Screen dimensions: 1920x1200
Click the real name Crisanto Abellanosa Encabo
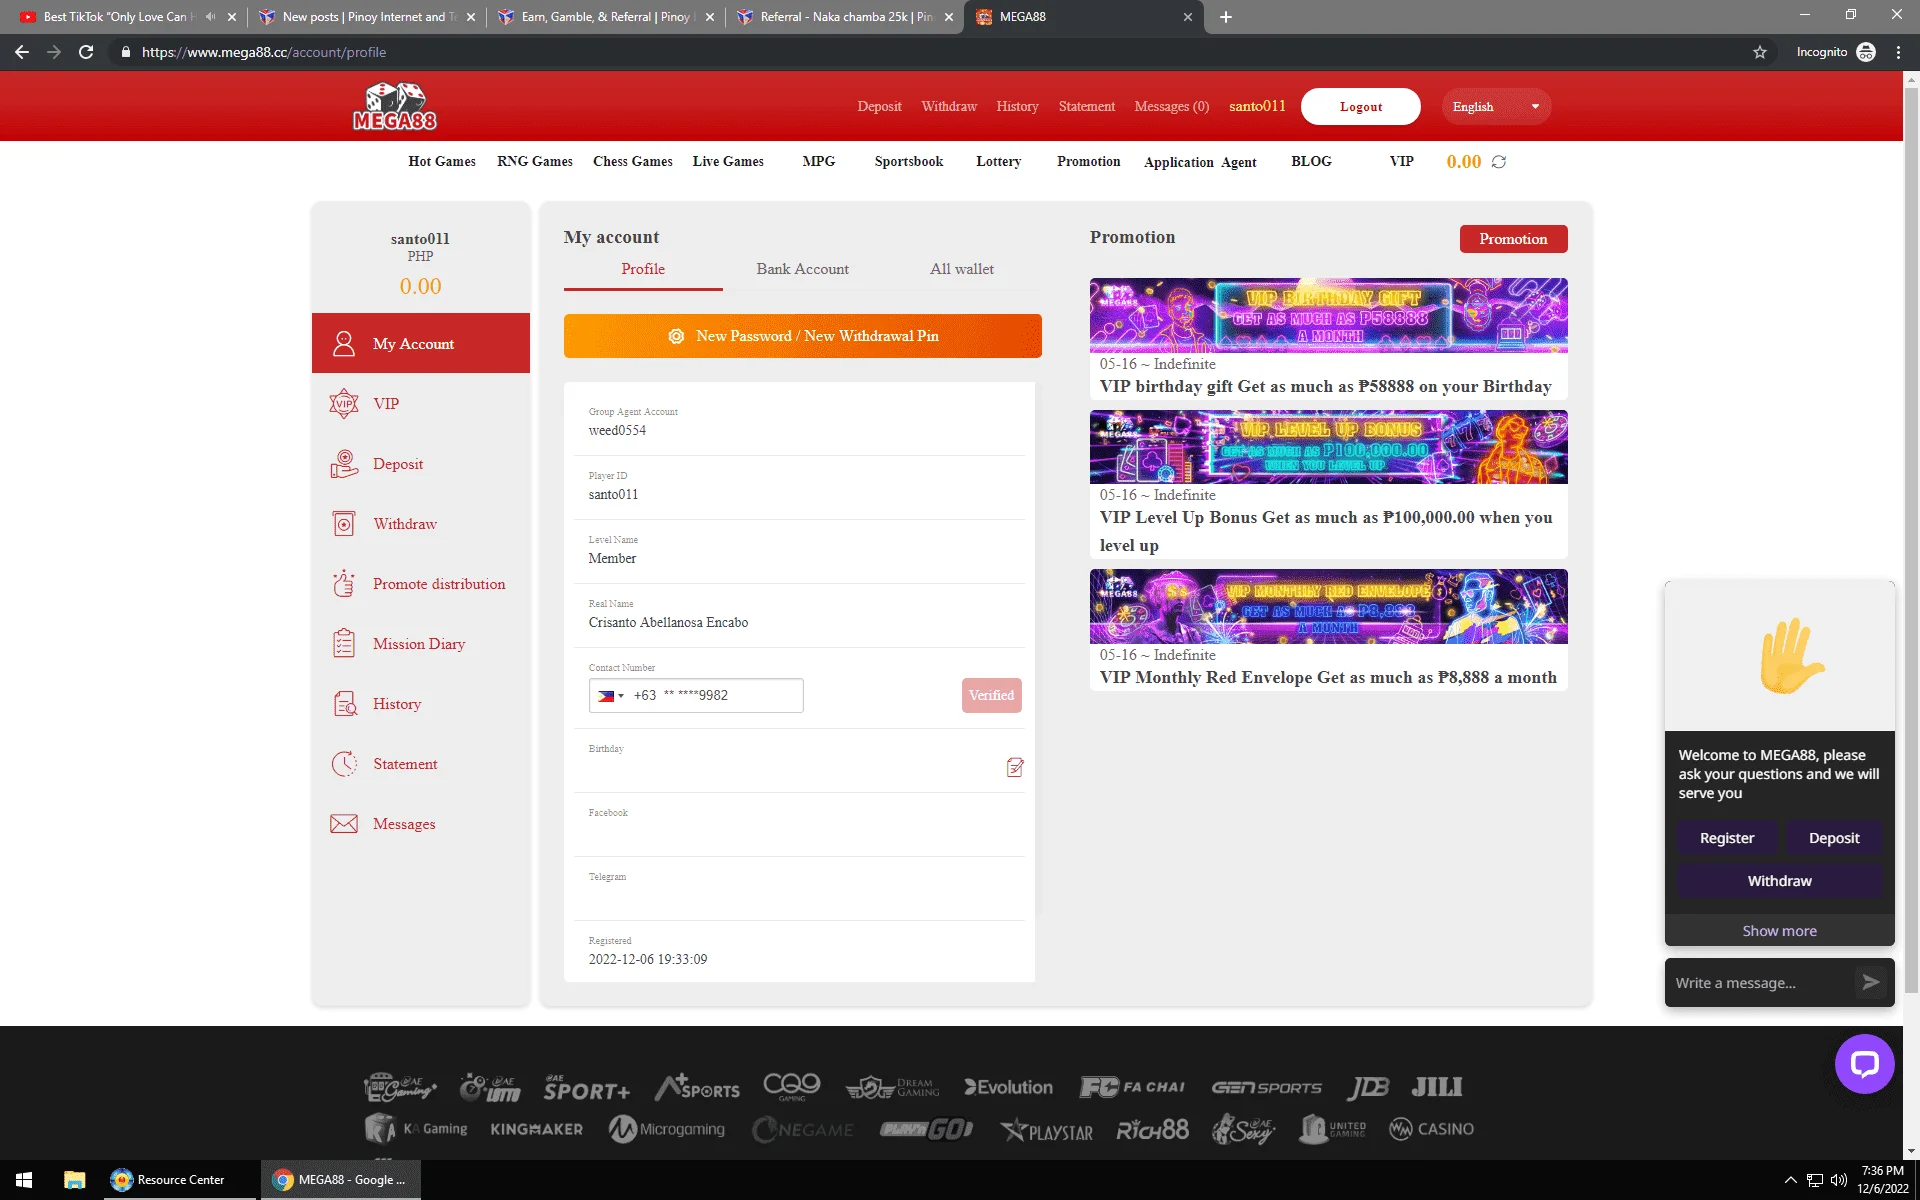[668, 623]
